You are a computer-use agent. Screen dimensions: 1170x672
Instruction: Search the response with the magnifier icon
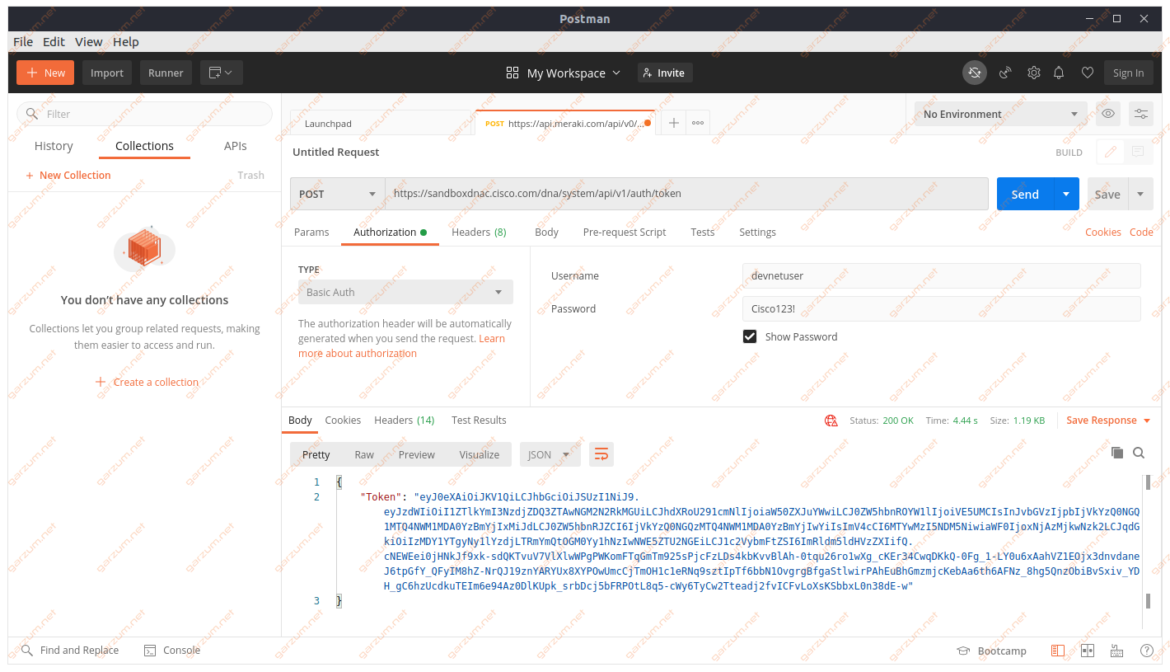[1138, 453]
